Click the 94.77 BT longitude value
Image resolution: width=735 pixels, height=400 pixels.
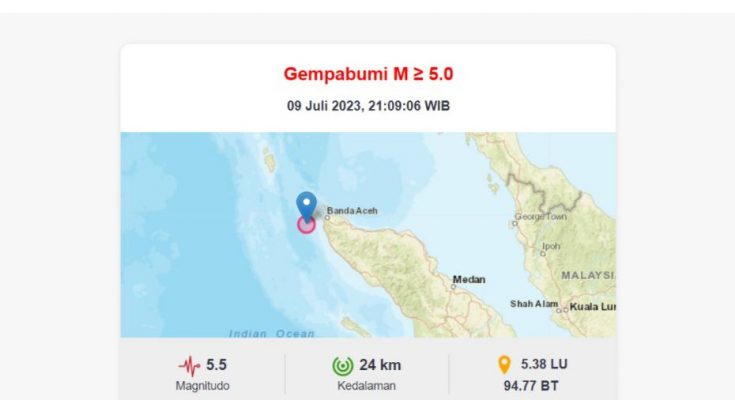(x=531, y=386)
